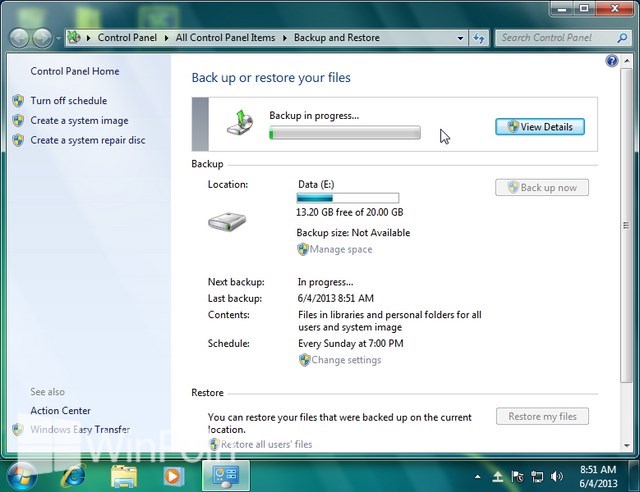This screenshot has width=640, height=492.
Task: Select Control Panel breadcrumb
Action: pos(127,38)
